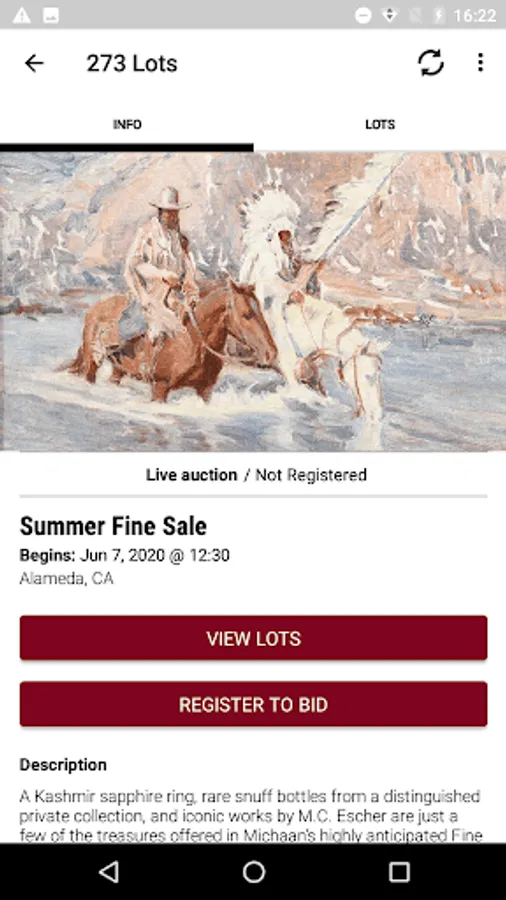506x900 pixels.
Task: Tap the back arrow icon
Action: pos(34,63)
